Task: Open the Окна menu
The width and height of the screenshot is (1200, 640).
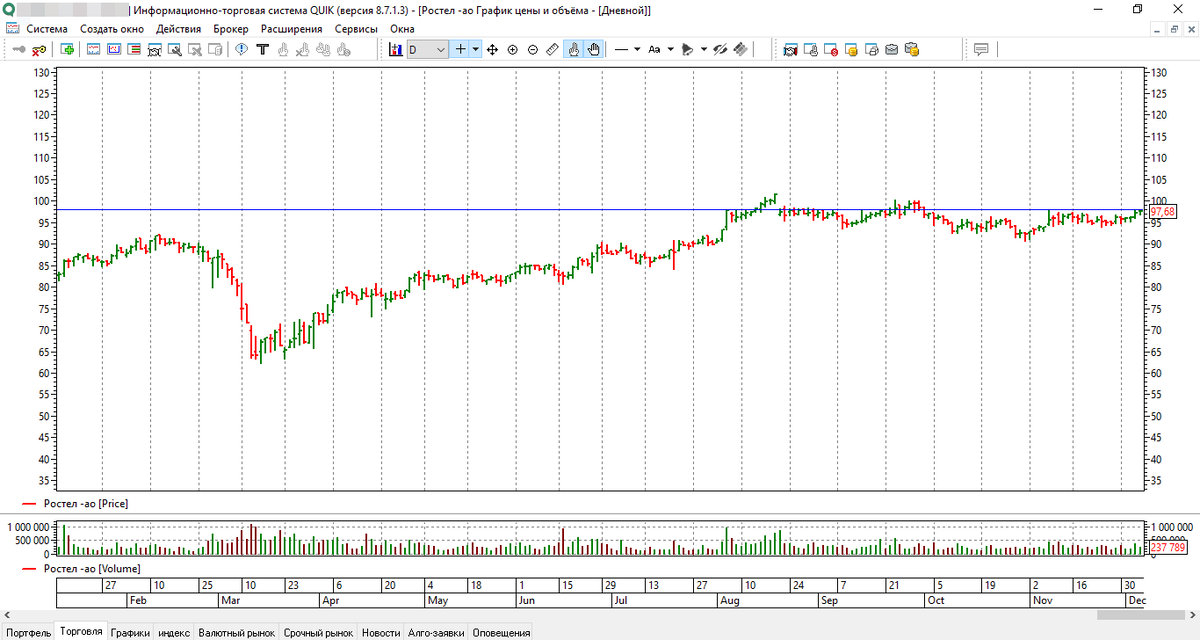Action: point(402,29)
